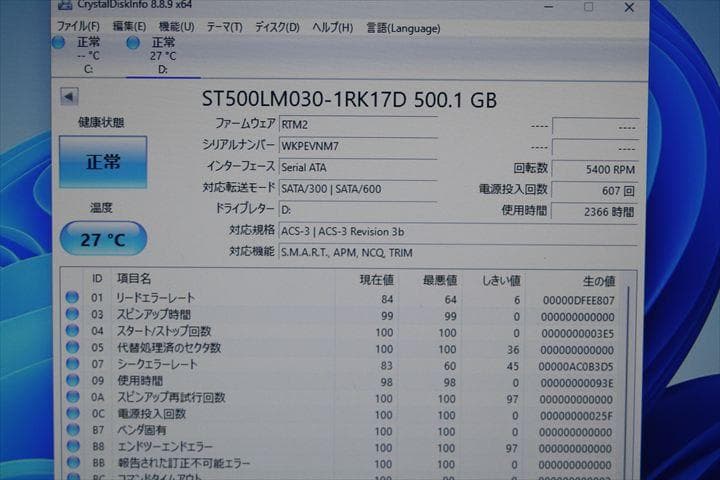Open the ファイル(F) menu
Screen dimensions: 720x480
pyautogui.click(x=78, y=27)
